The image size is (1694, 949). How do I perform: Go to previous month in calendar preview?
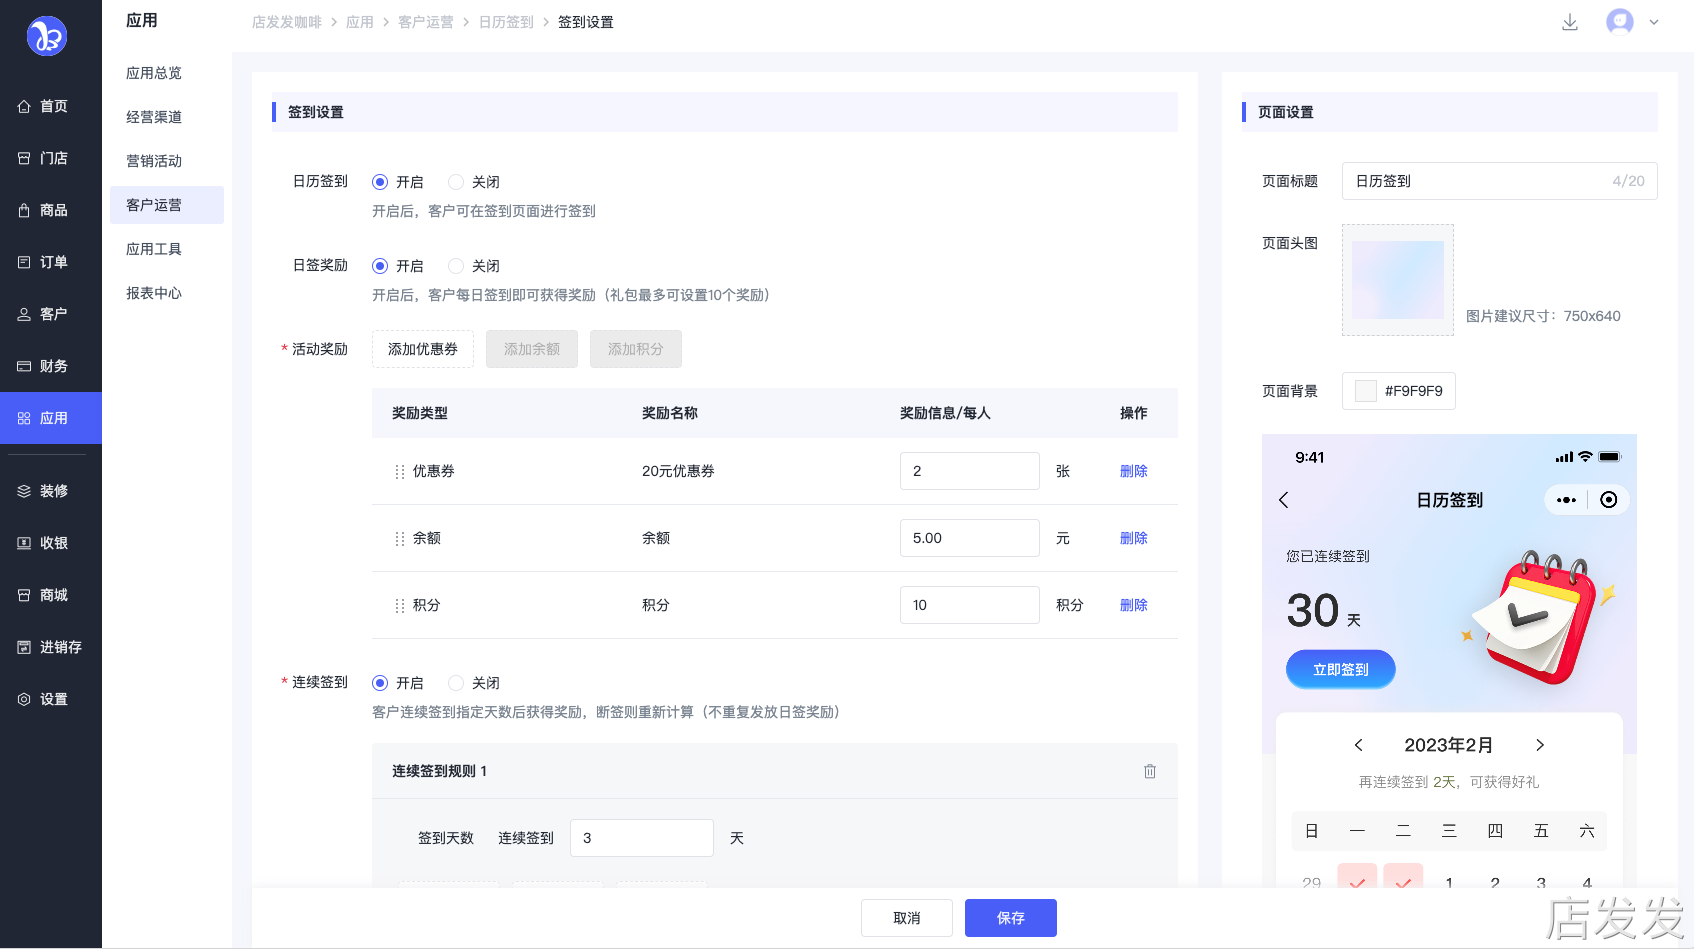(1358, 745)
